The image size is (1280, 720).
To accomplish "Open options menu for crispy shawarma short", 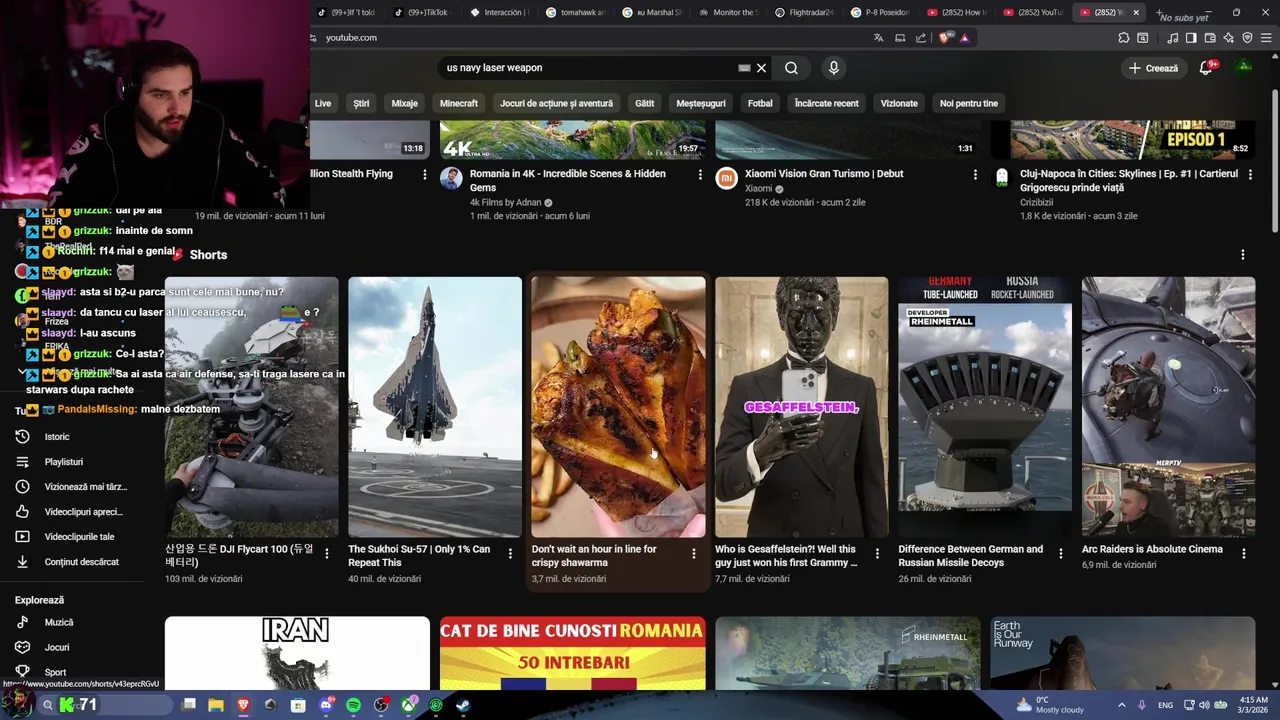I will click(x=694, y=553).
